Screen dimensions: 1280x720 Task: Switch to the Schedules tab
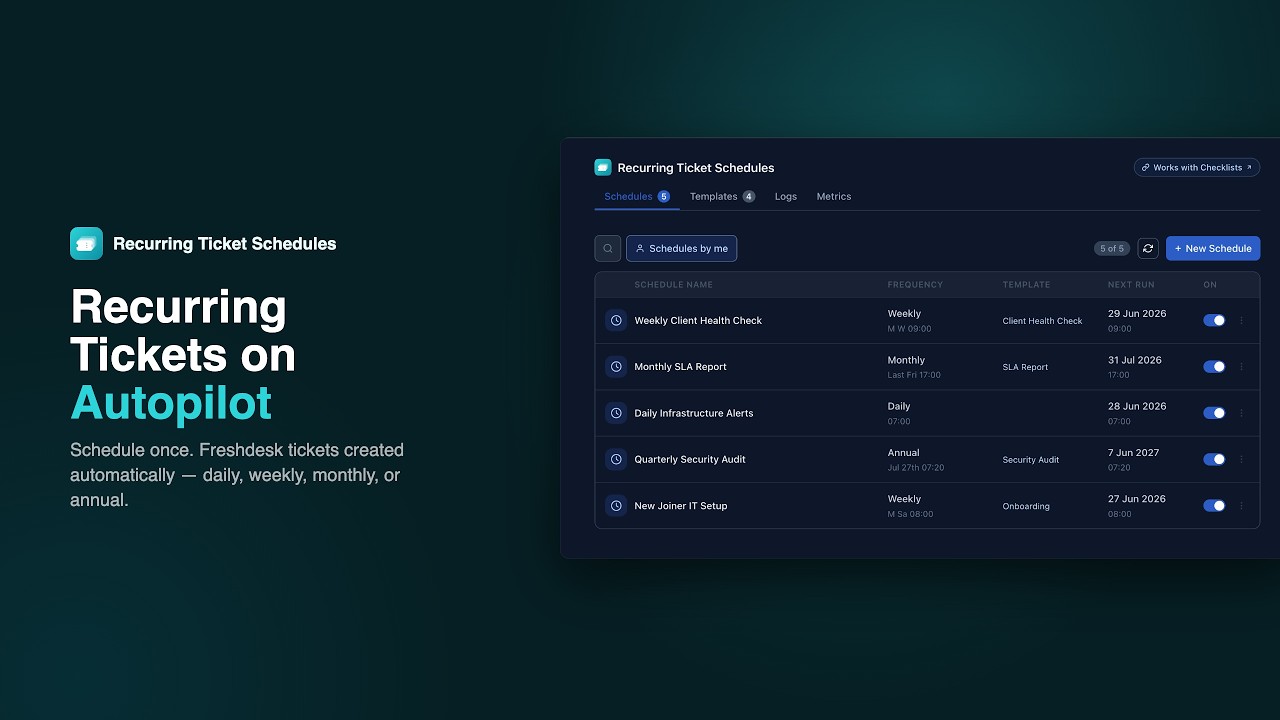point(637,196)
